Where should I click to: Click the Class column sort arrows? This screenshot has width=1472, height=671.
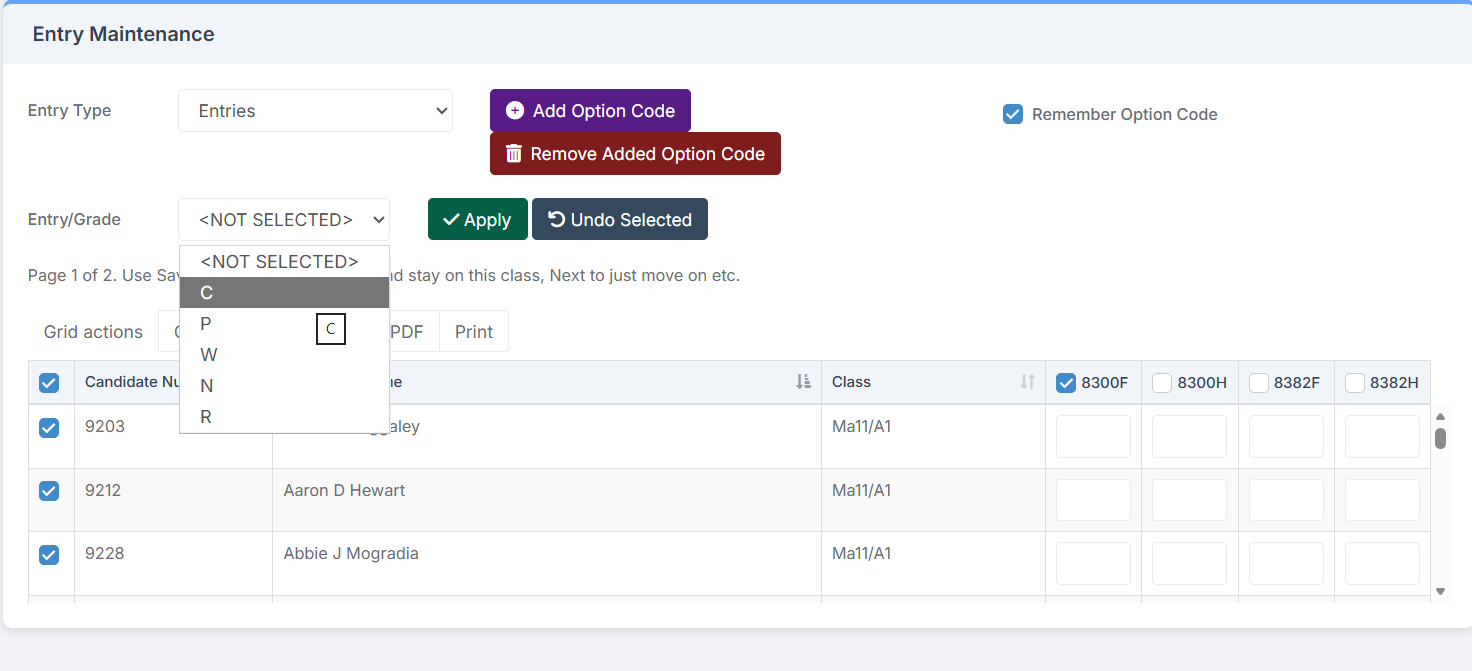1027,382
